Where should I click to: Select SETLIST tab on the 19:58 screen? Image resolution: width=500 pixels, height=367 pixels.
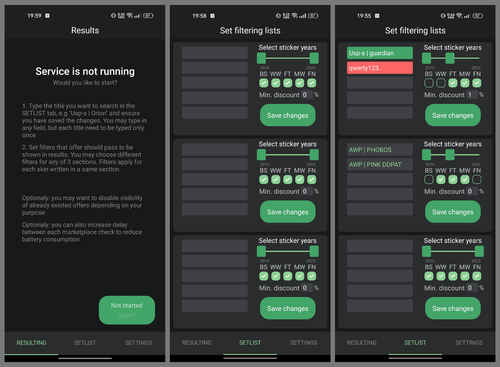(250, 343)
